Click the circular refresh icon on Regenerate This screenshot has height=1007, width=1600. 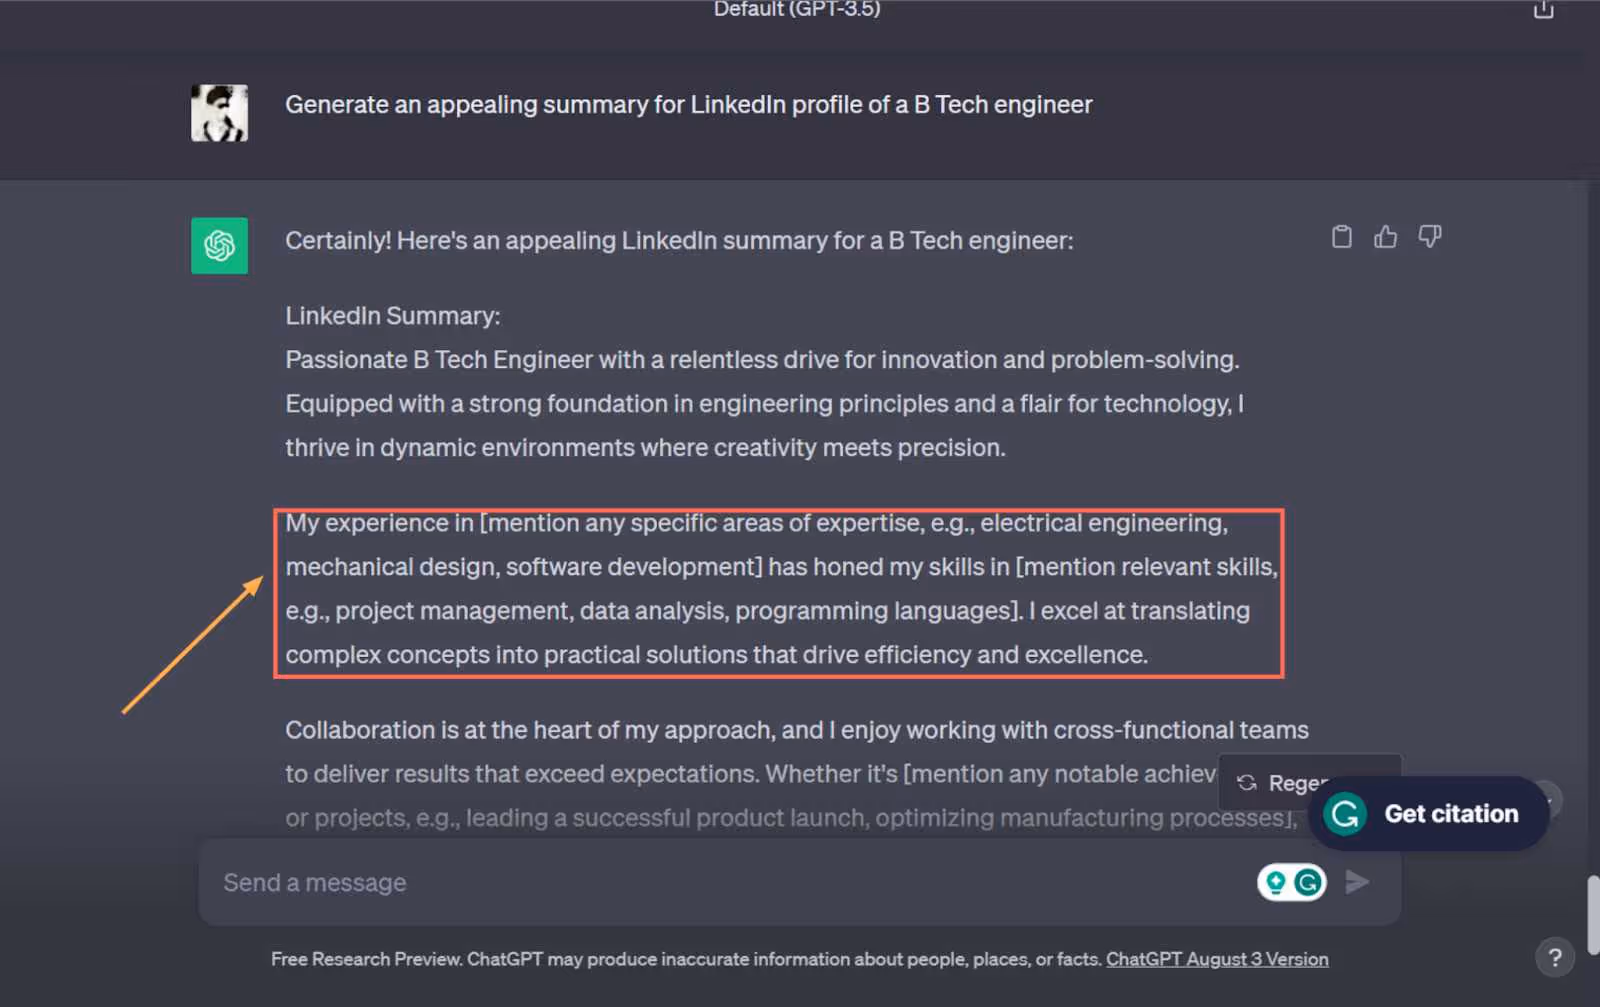point(1246,783)
